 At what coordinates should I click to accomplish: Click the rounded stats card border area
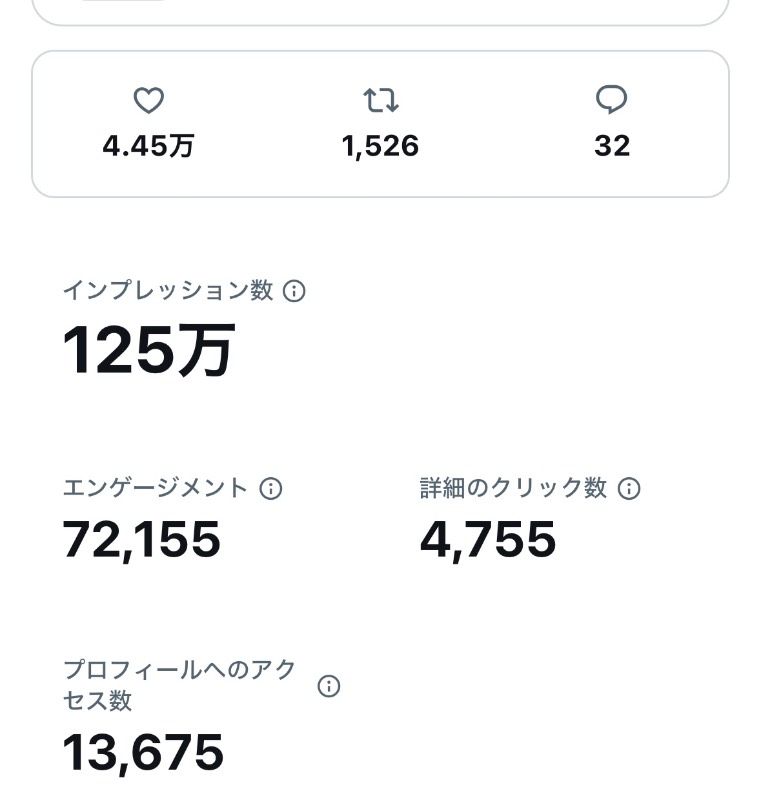[x=380, y=124]
